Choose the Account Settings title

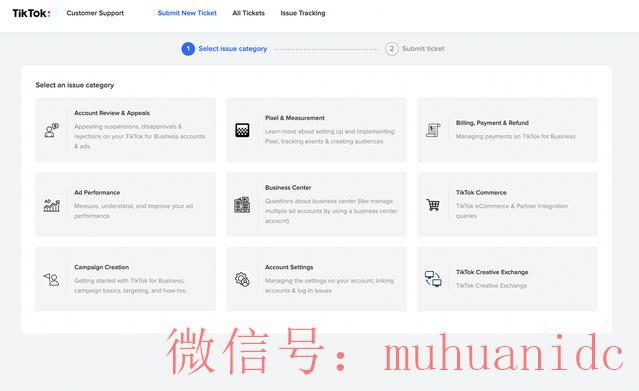(289, 267)
